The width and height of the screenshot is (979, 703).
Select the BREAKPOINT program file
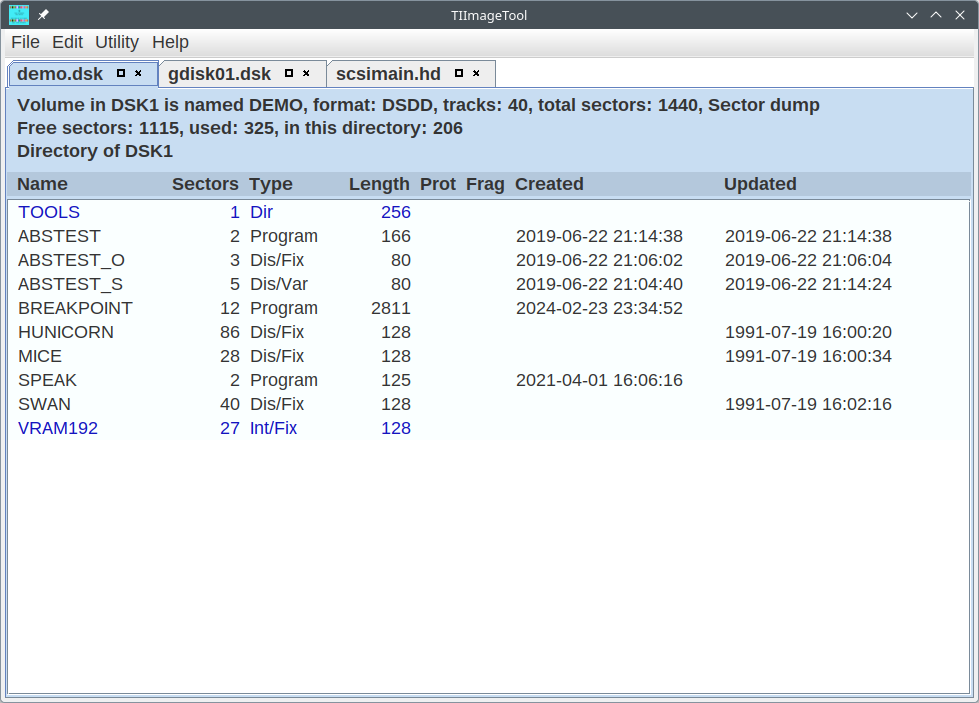click(75, 308)
